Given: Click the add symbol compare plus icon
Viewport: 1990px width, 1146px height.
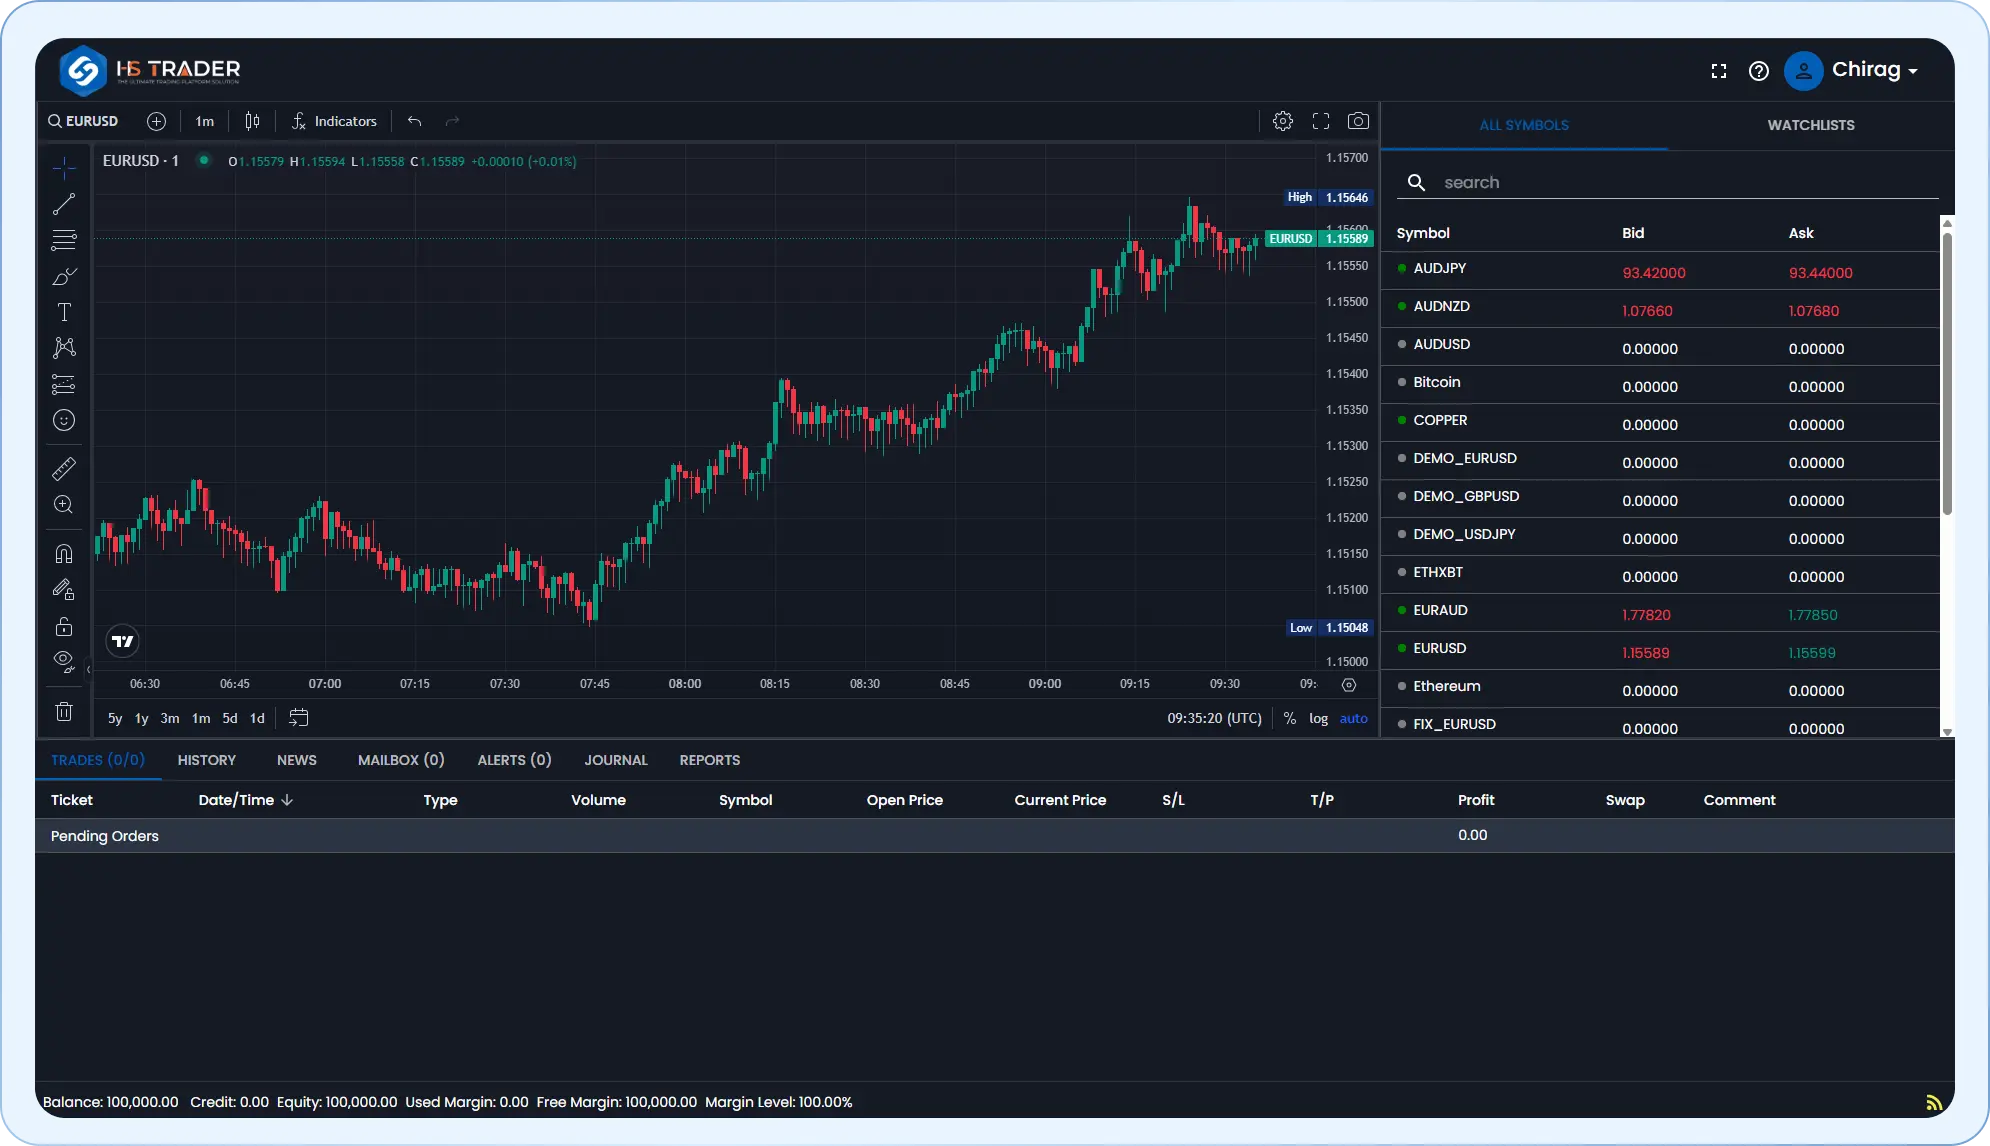Looking at the screenshot, I should click(156, 121).
